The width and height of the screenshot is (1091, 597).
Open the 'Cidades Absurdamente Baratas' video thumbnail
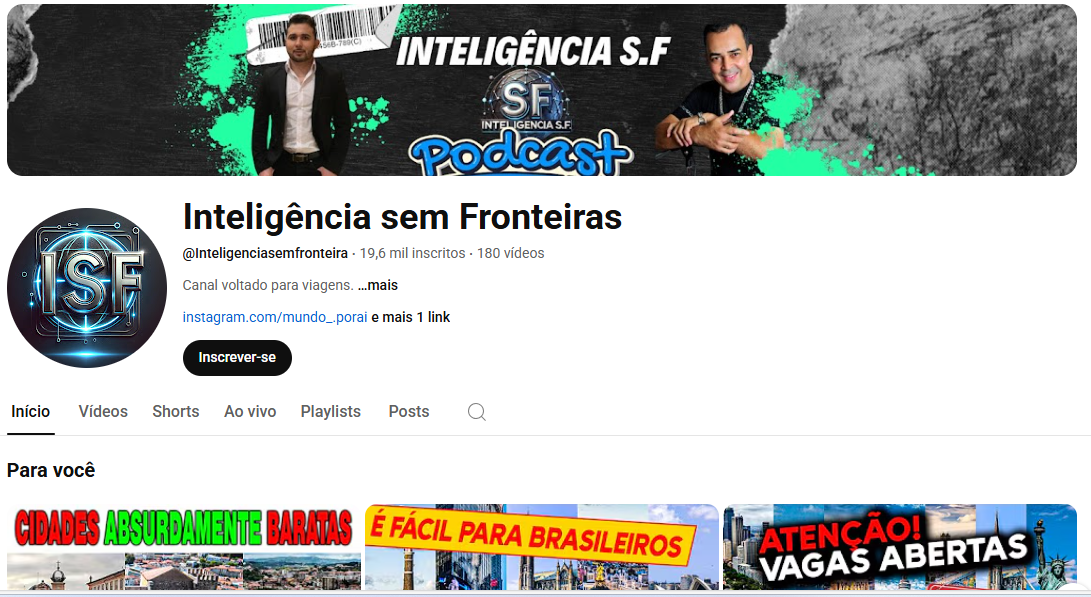184,547
